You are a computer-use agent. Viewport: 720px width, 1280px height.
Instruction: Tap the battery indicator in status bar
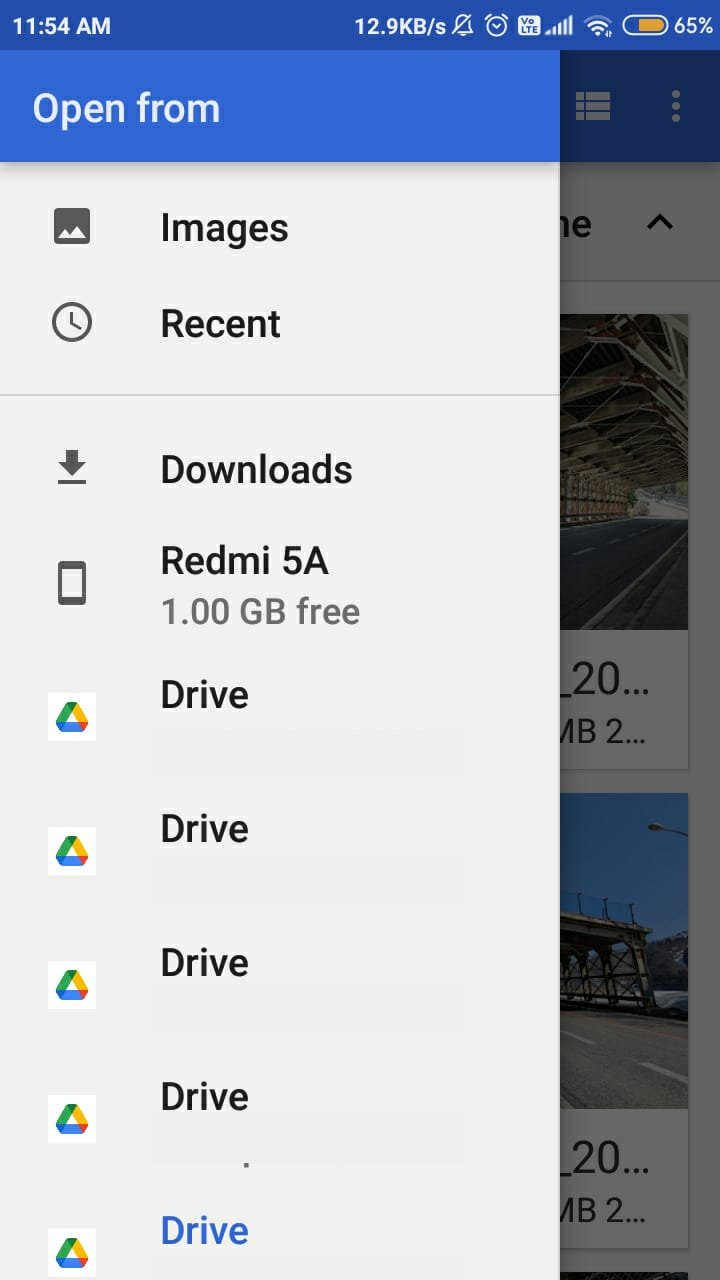click(644, 26)
